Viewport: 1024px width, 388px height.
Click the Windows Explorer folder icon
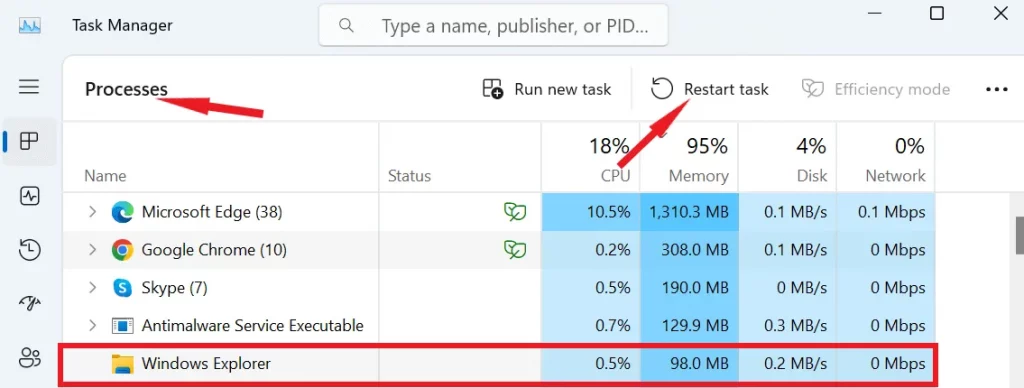pos(122,364)
